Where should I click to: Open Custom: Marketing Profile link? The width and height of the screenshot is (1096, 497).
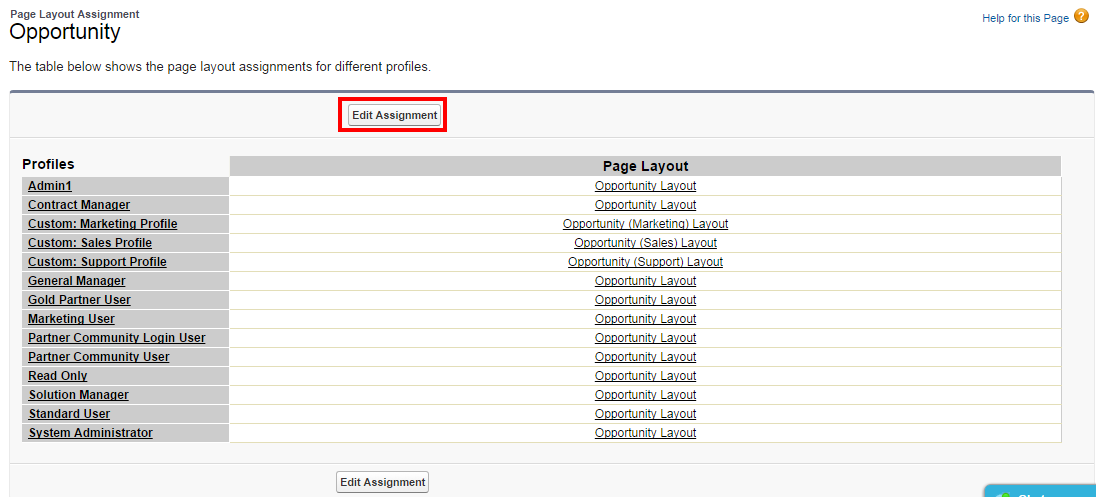[x=102, y=224]
